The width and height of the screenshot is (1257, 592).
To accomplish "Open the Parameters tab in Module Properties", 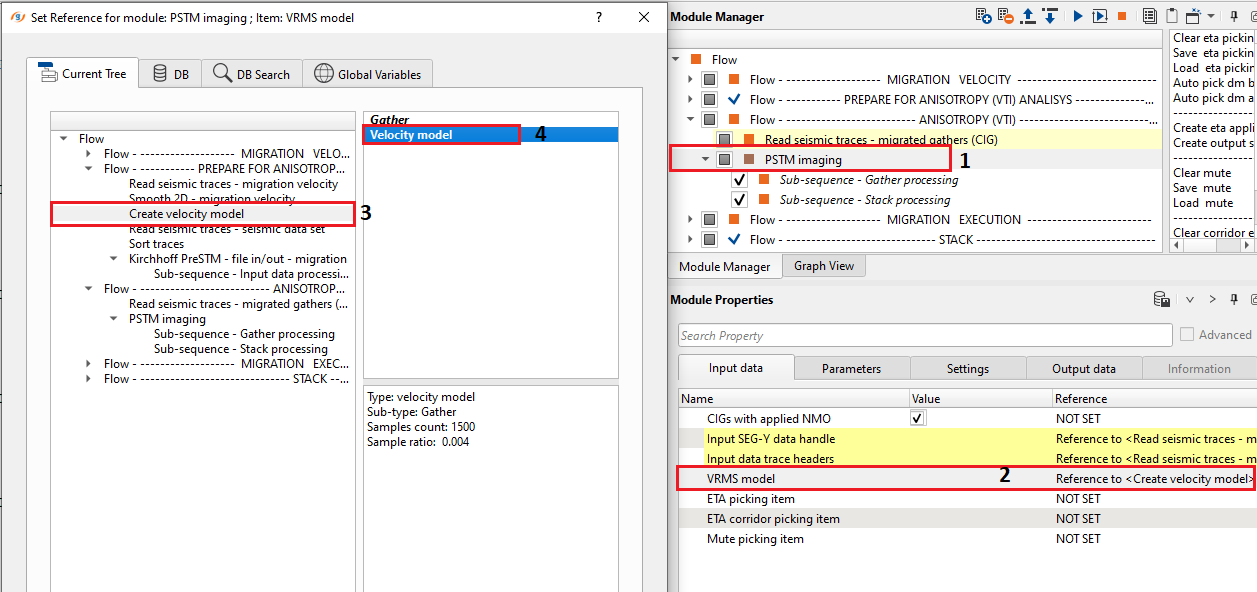I will coord(851,369).
